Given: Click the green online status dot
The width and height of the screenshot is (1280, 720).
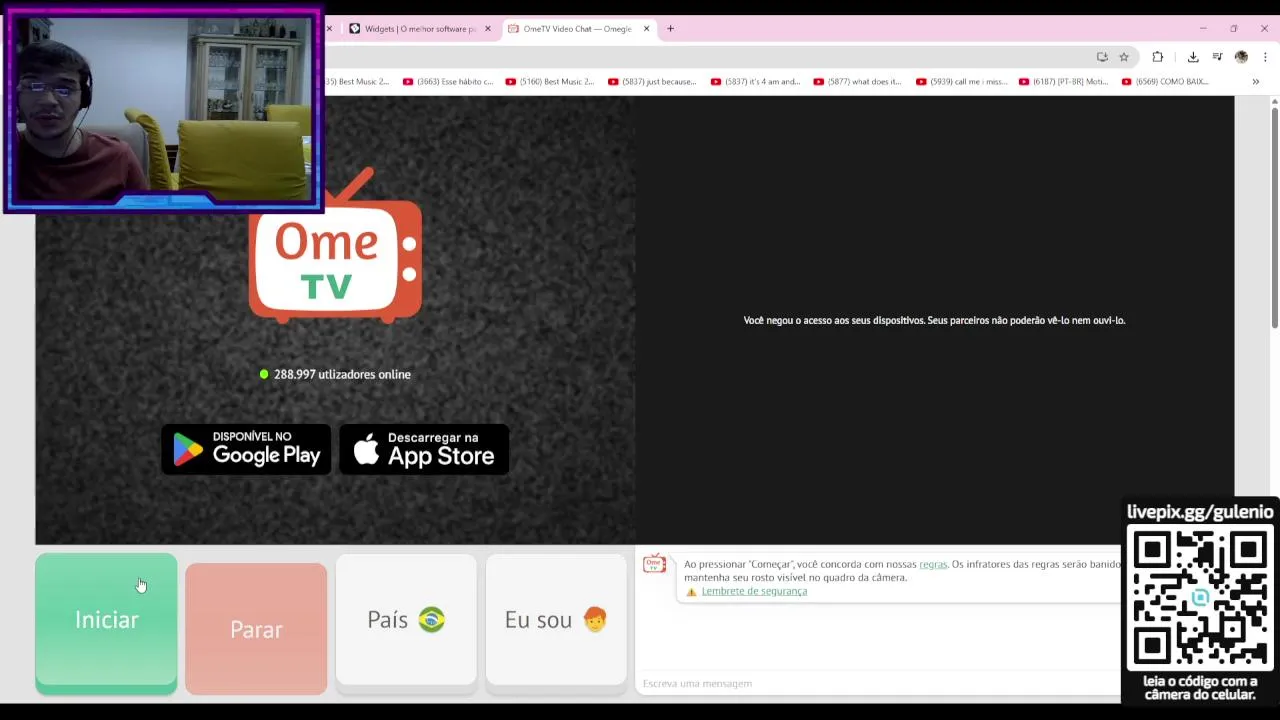Looking at the screenshot, I should 264,374.
